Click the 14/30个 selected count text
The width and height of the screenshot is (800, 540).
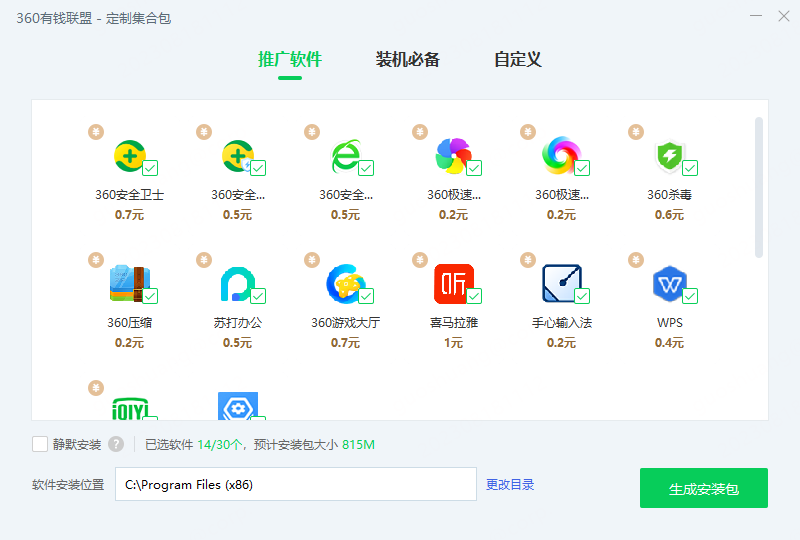(220, 445)
